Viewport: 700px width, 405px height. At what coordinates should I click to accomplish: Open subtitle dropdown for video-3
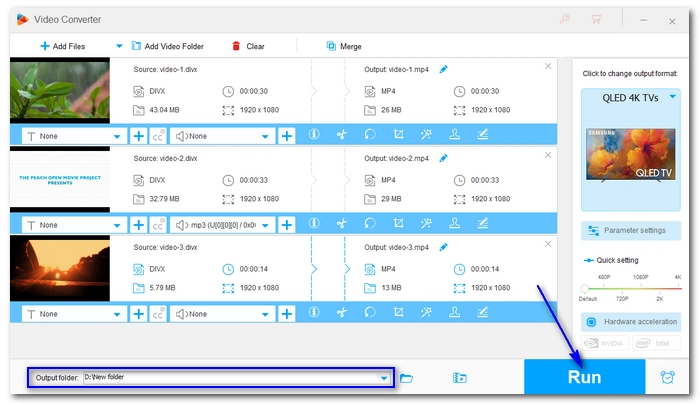(x=74, y=313)
